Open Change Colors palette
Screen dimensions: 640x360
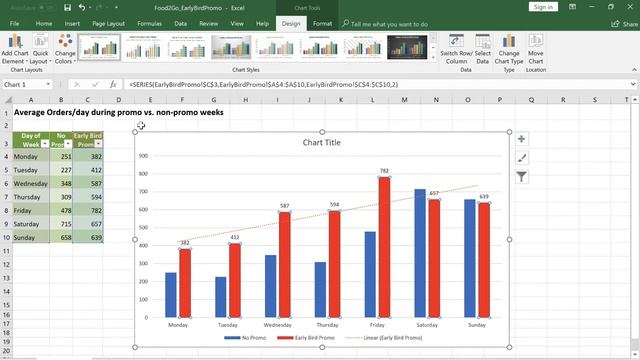(65, 49)
